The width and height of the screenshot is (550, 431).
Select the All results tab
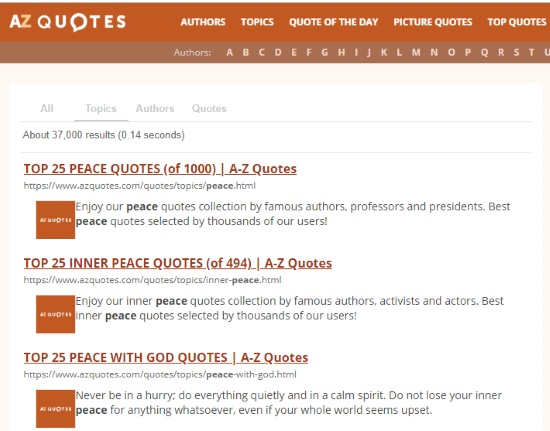point(47,108)
